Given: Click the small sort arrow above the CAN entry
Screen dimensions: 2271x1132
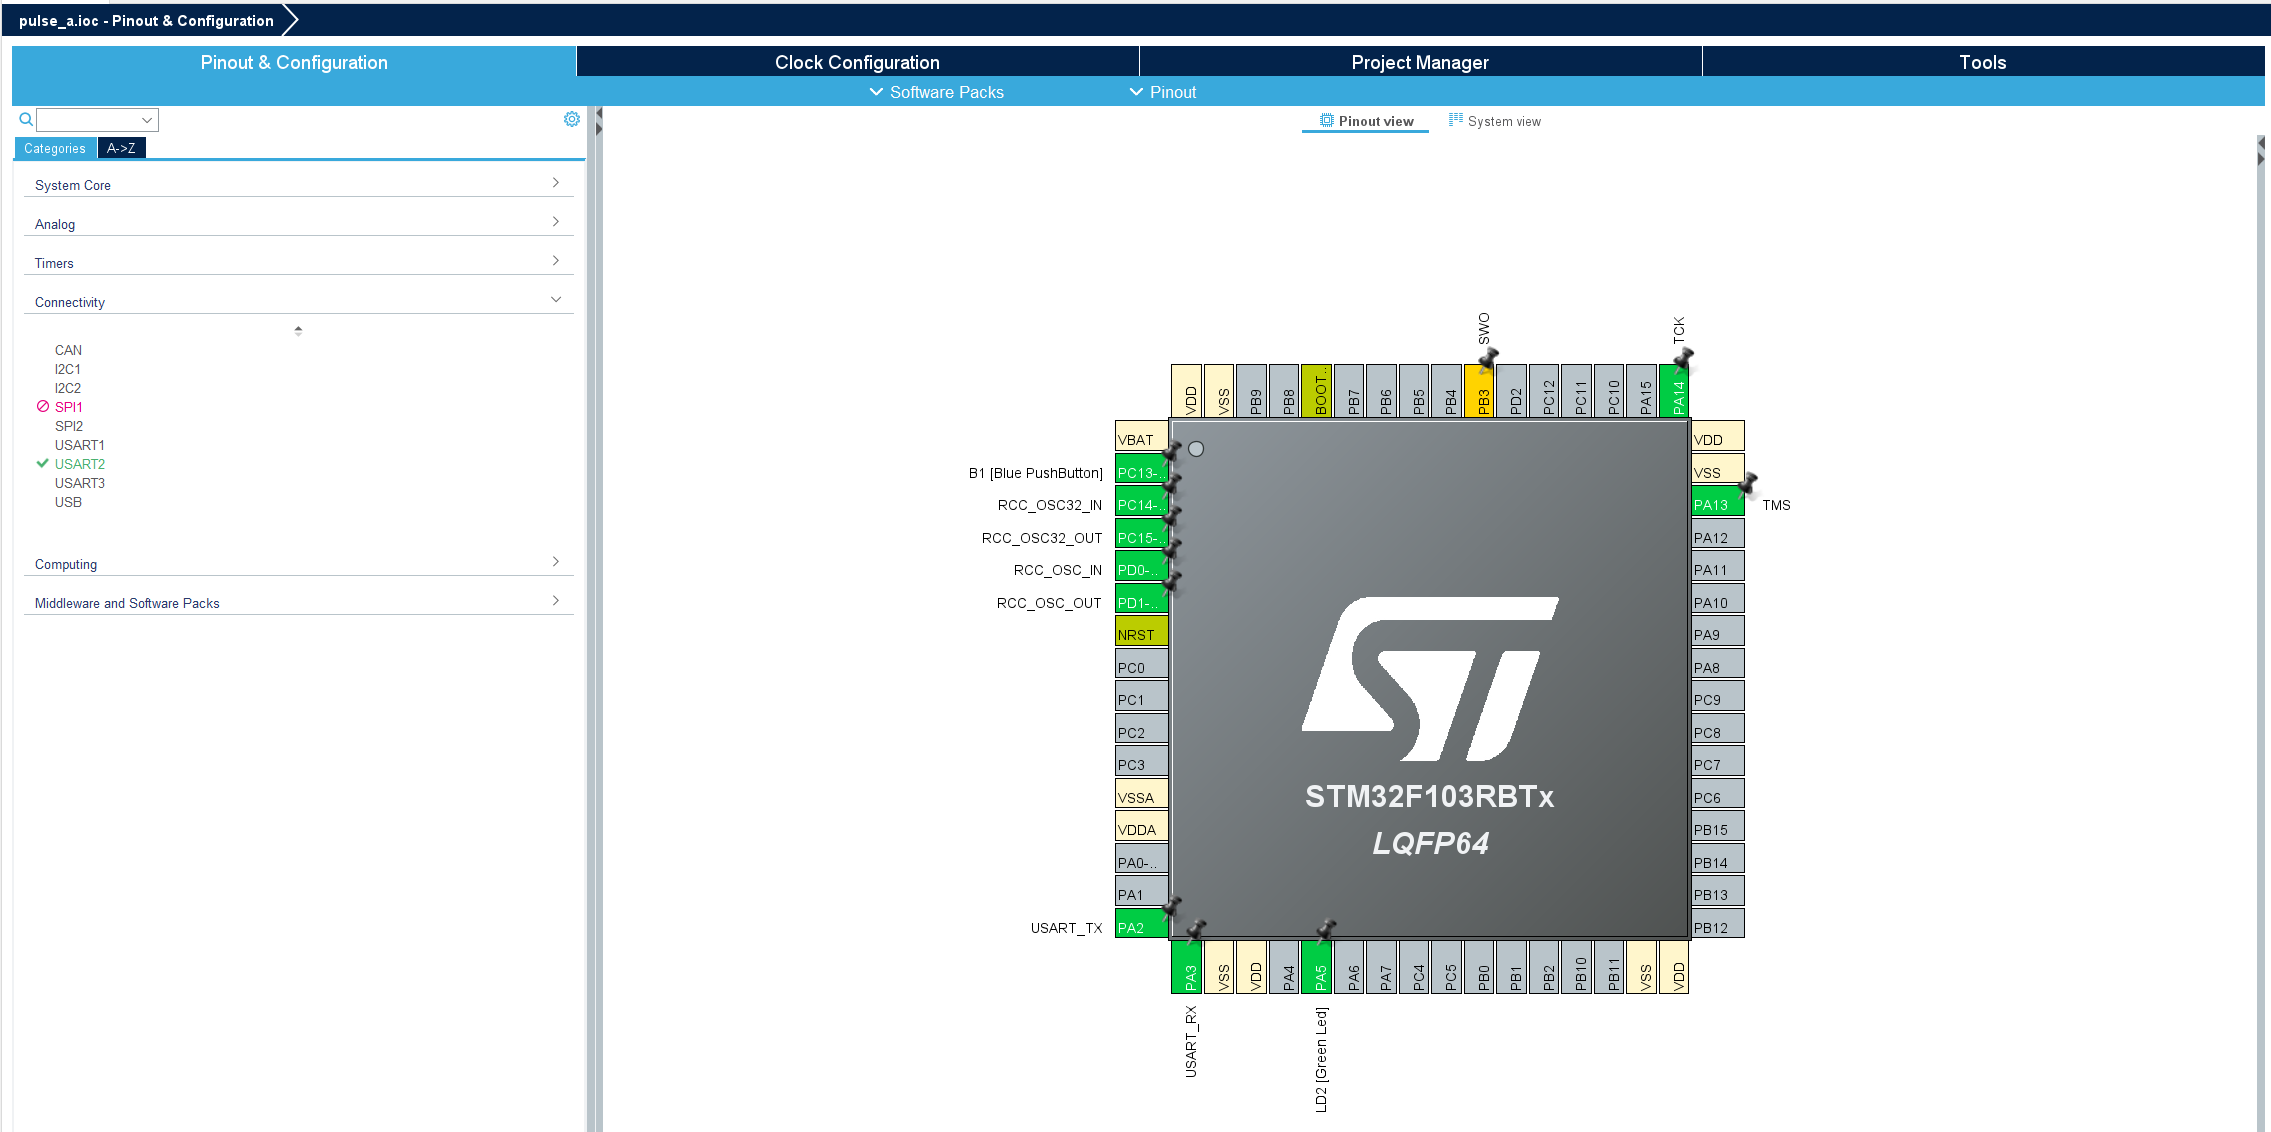Looking at the screenshot, I should (298, 330).
